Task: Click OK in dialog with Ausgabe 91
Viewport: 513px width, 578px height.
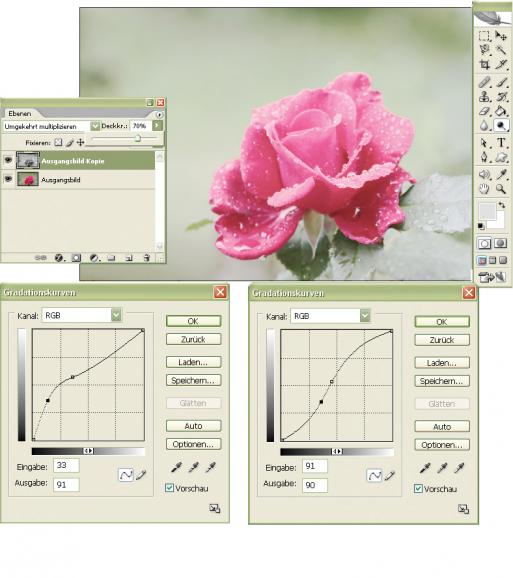Action: tap(193, 321)
